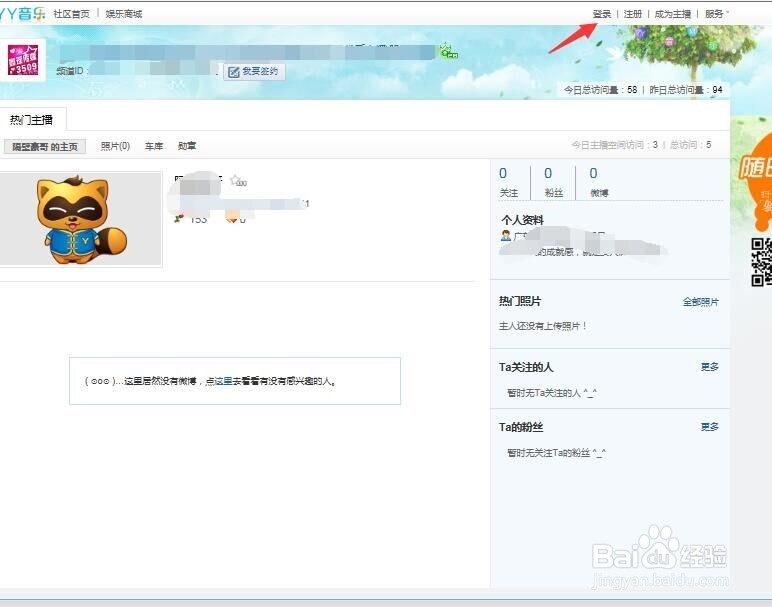
Task: Click the 总访问：5 text
Action: pos(691,145)
